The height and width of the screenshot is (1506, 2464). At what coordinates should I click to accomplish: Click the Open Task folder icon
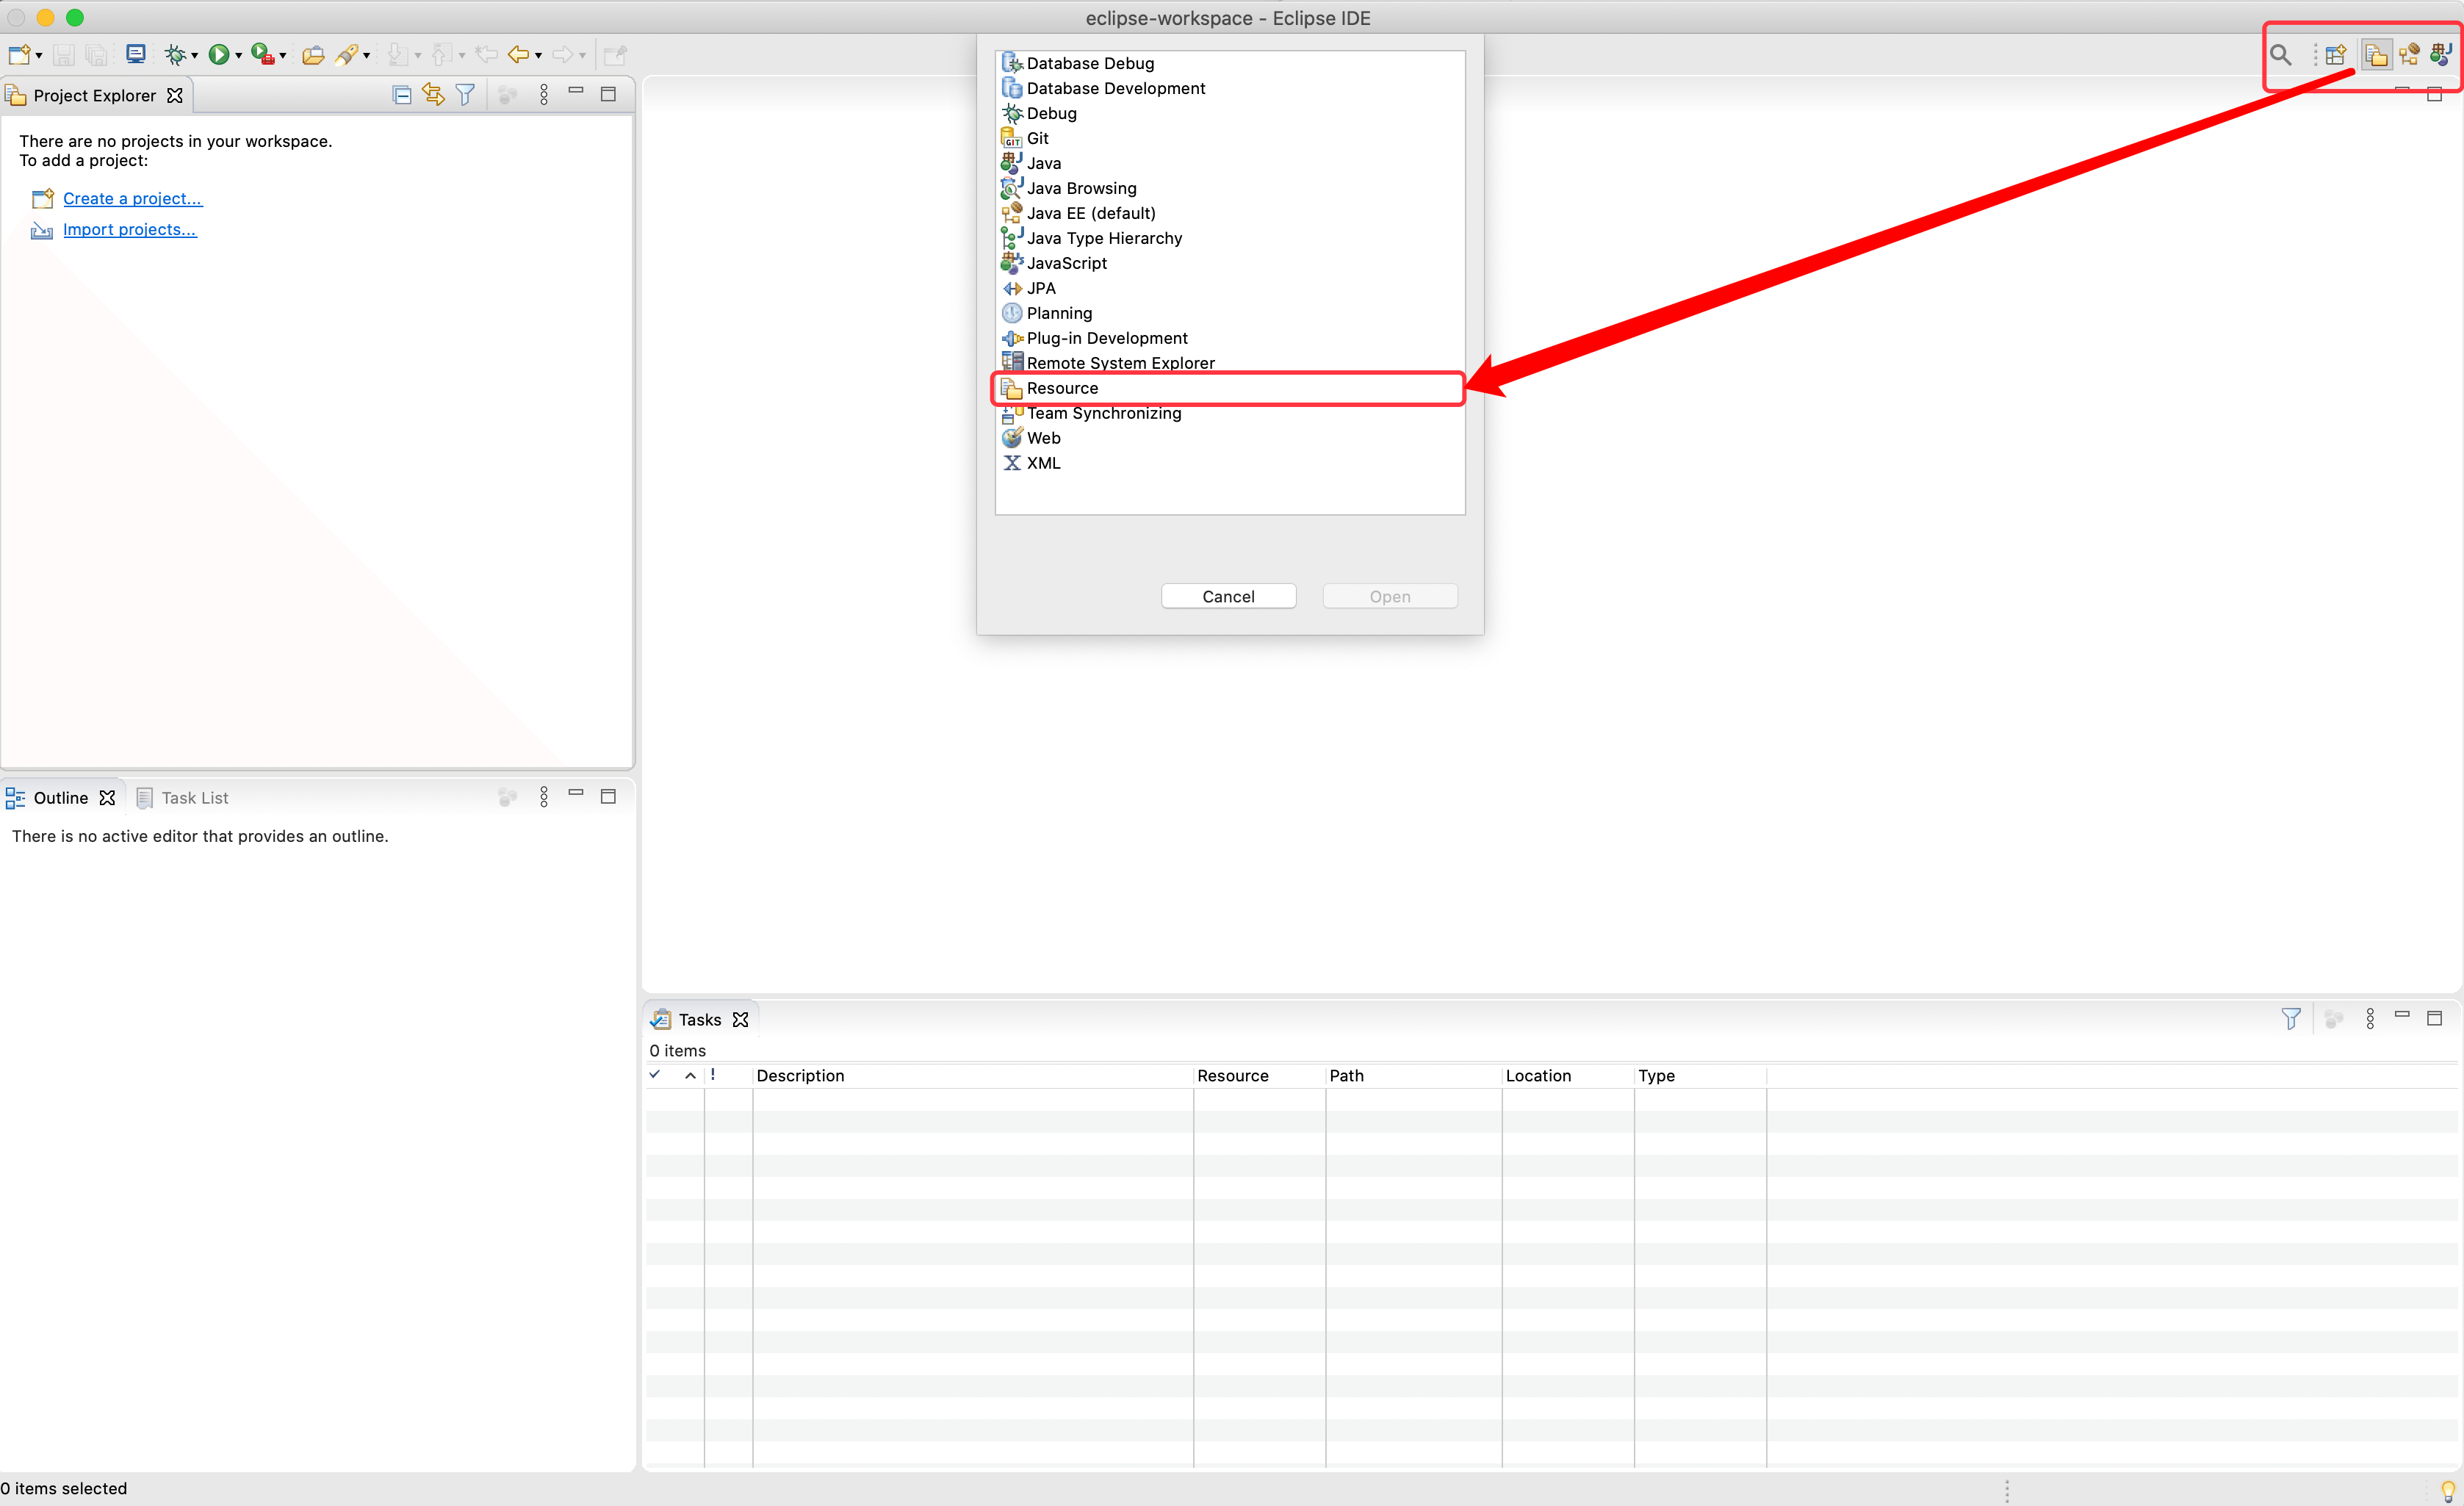313,55
